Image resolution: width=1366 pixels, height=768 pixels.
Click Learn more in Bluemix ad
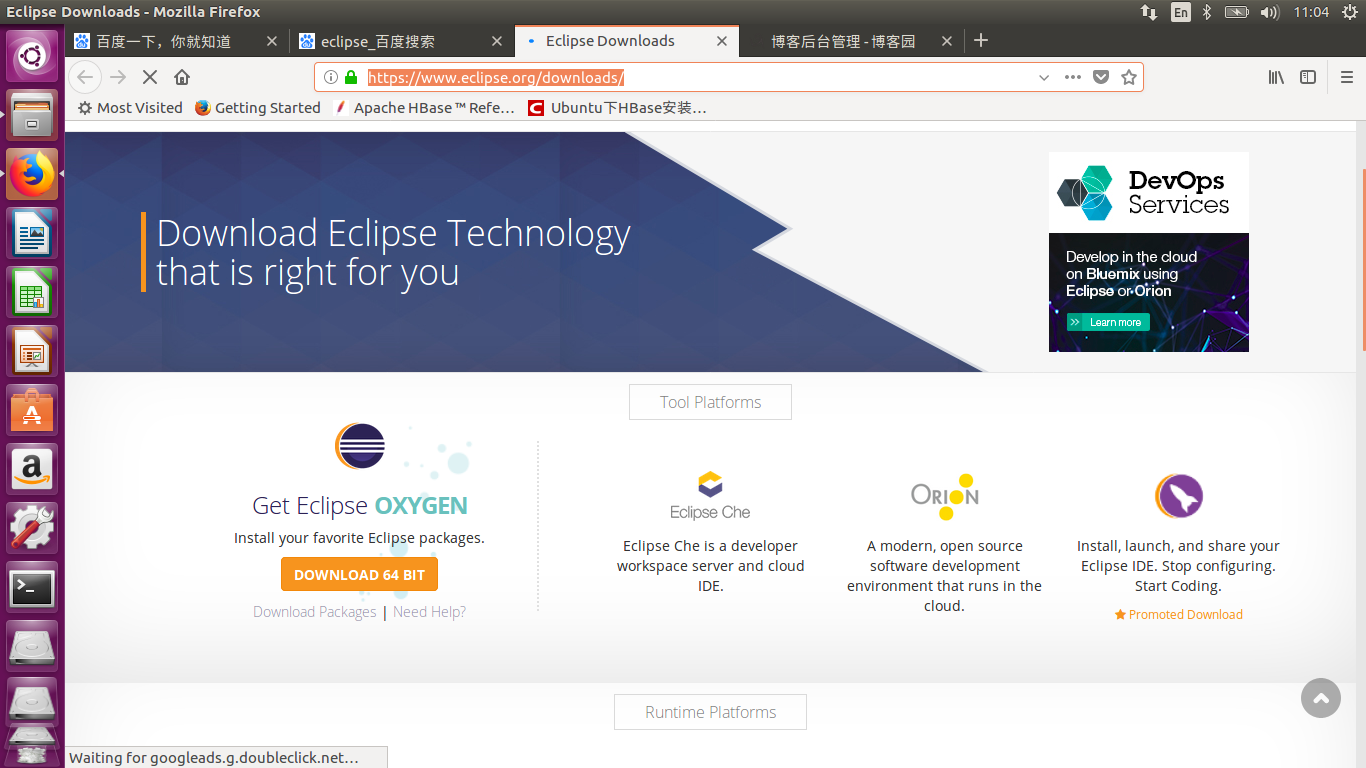pyautogui.click(x=1108, y=322)
